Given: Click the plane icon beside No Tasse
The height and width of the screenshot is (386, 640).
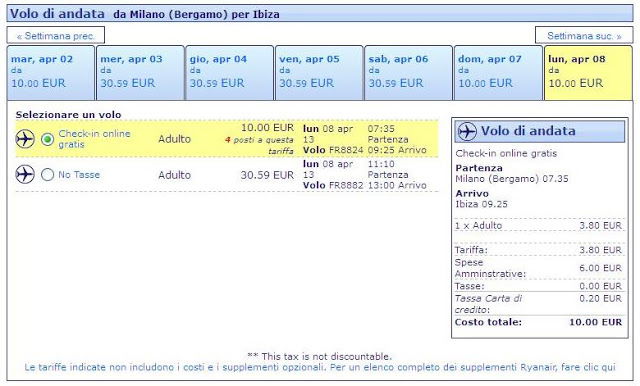Looking at the screenshot, I should click(x=25, y=175).
